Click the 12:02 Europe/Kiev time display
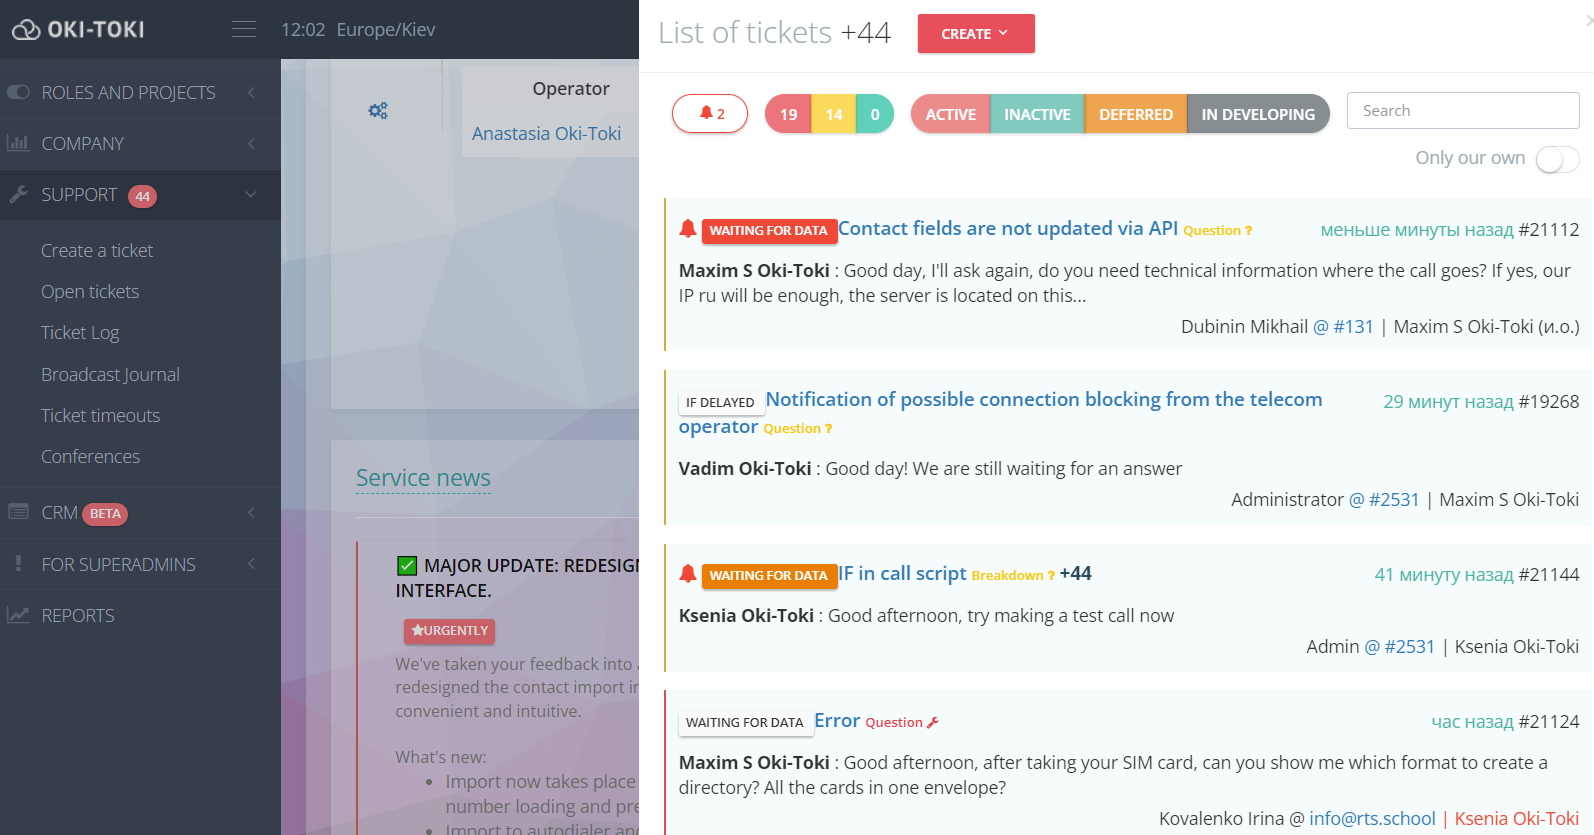The image size is (1594, 835). pyautogui.click(x=358, y=30)
